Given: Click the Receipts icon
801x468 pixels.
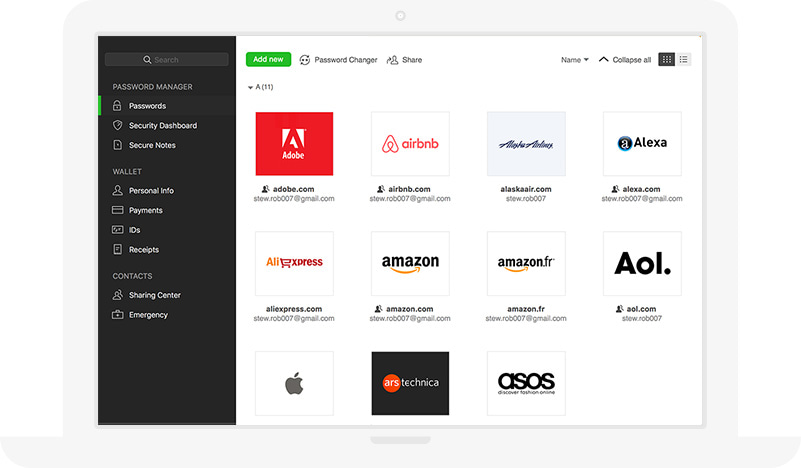Looking at the screenshot, I should pos(117,249).
